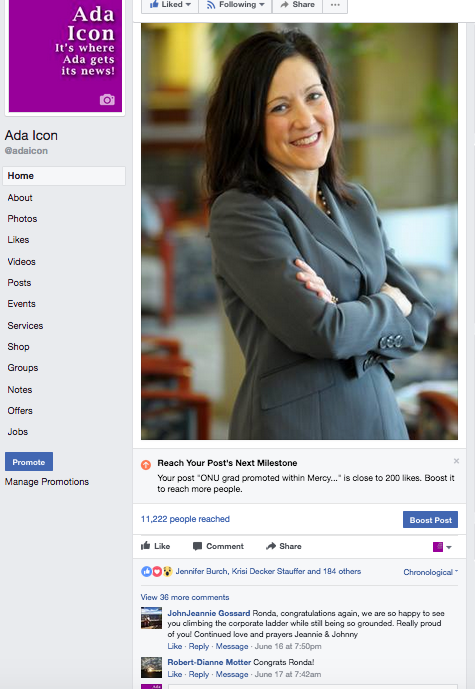Open the purple page identity selector
Screen dimensions: 475x689
click(x=442, y=547)
